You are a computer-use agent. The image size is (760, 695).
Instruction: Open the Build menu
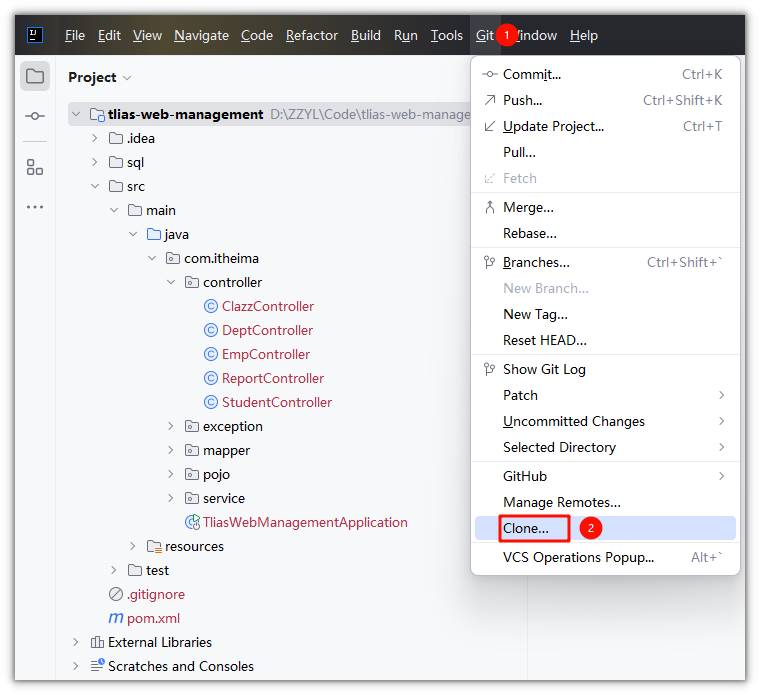click(366, 35)
